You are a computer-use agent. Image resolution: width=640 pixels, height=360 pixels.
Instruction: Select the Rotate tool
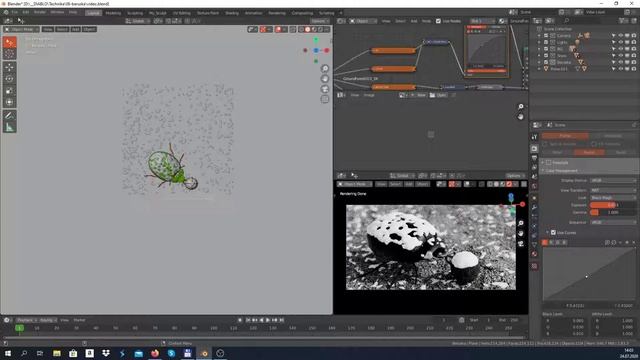tap(9, 79)
